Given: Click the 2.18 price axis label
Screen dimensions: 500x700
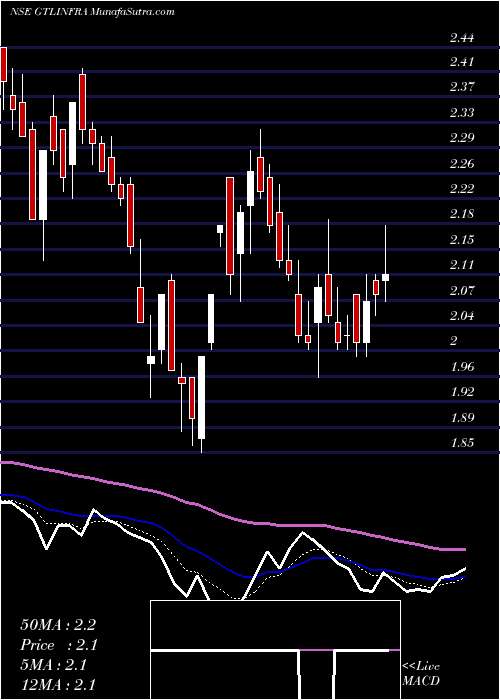Looking at the screenshot, I should point(462,214).
